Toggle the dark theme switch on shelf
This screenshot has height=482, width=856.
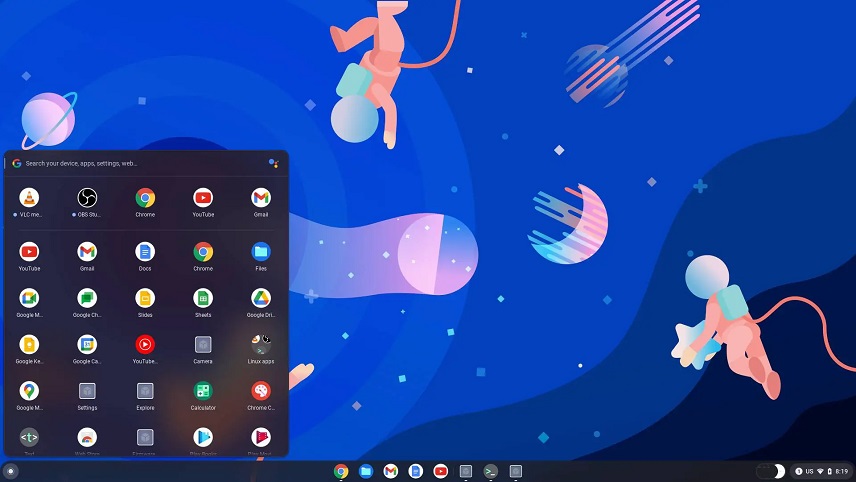point(770,471)
